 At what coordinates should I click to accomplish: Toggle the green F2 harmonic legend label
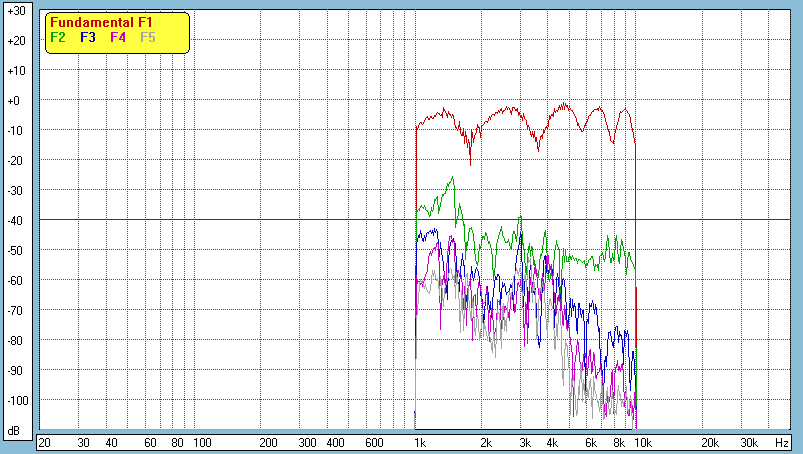coord(58,37)
